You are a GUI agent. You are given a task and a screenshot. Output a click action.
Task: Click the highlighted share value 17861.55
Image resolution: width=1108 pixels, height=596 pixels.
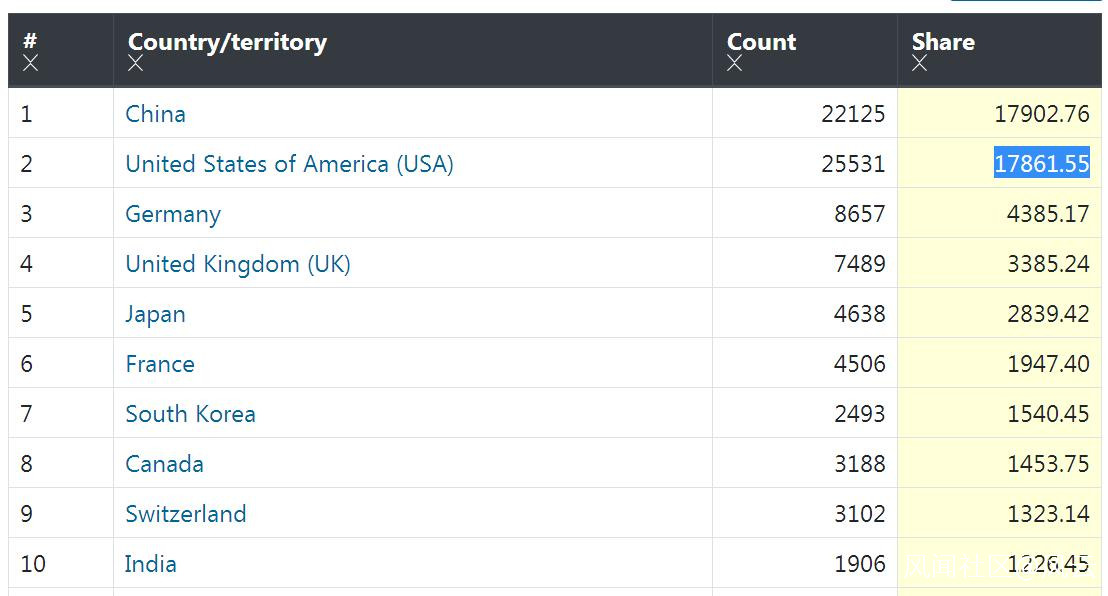tap(1041, 164)
